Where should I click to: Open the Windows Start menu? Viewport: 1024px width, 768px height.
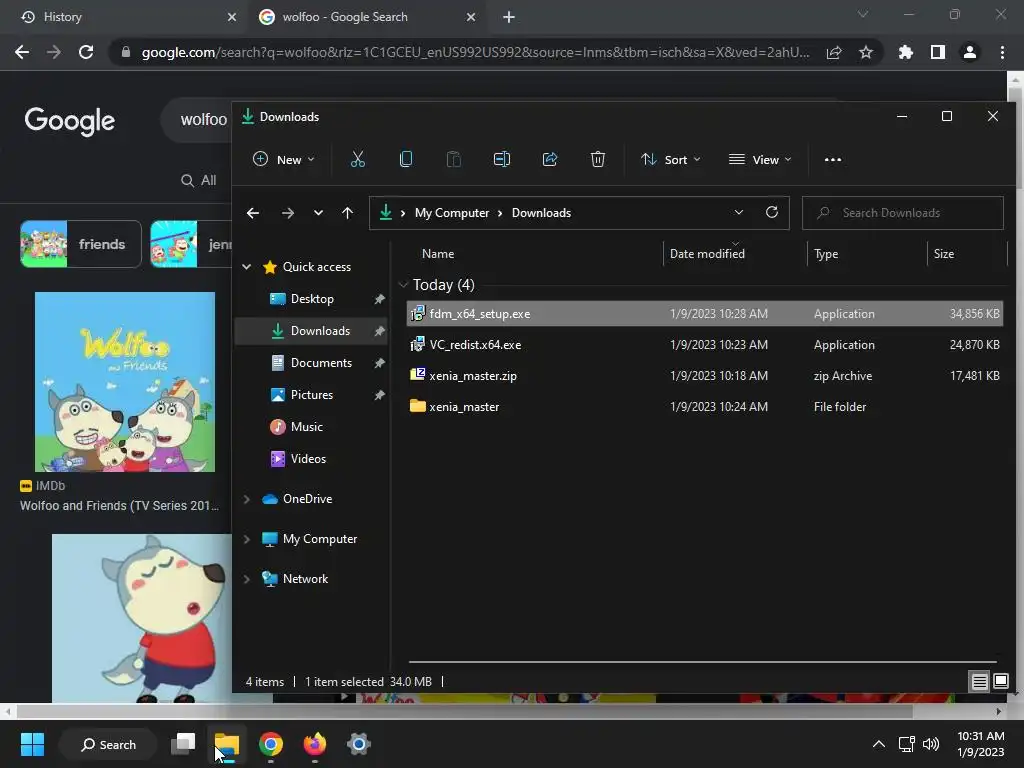click(x=32, y=744)
